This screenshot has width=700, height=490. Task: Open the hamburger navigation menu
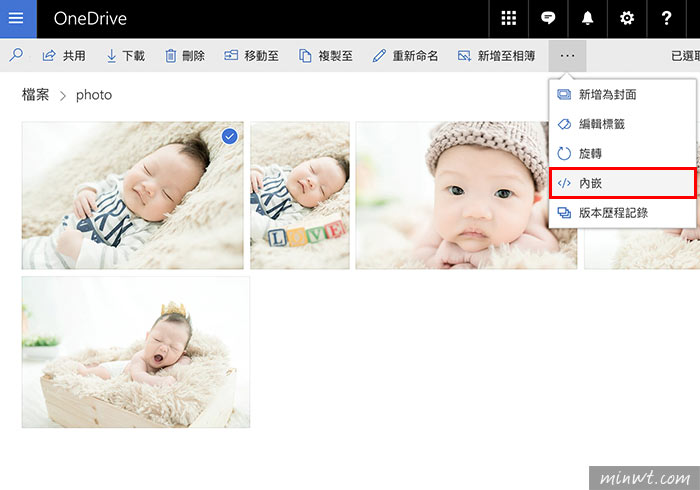tap(17, 18)
